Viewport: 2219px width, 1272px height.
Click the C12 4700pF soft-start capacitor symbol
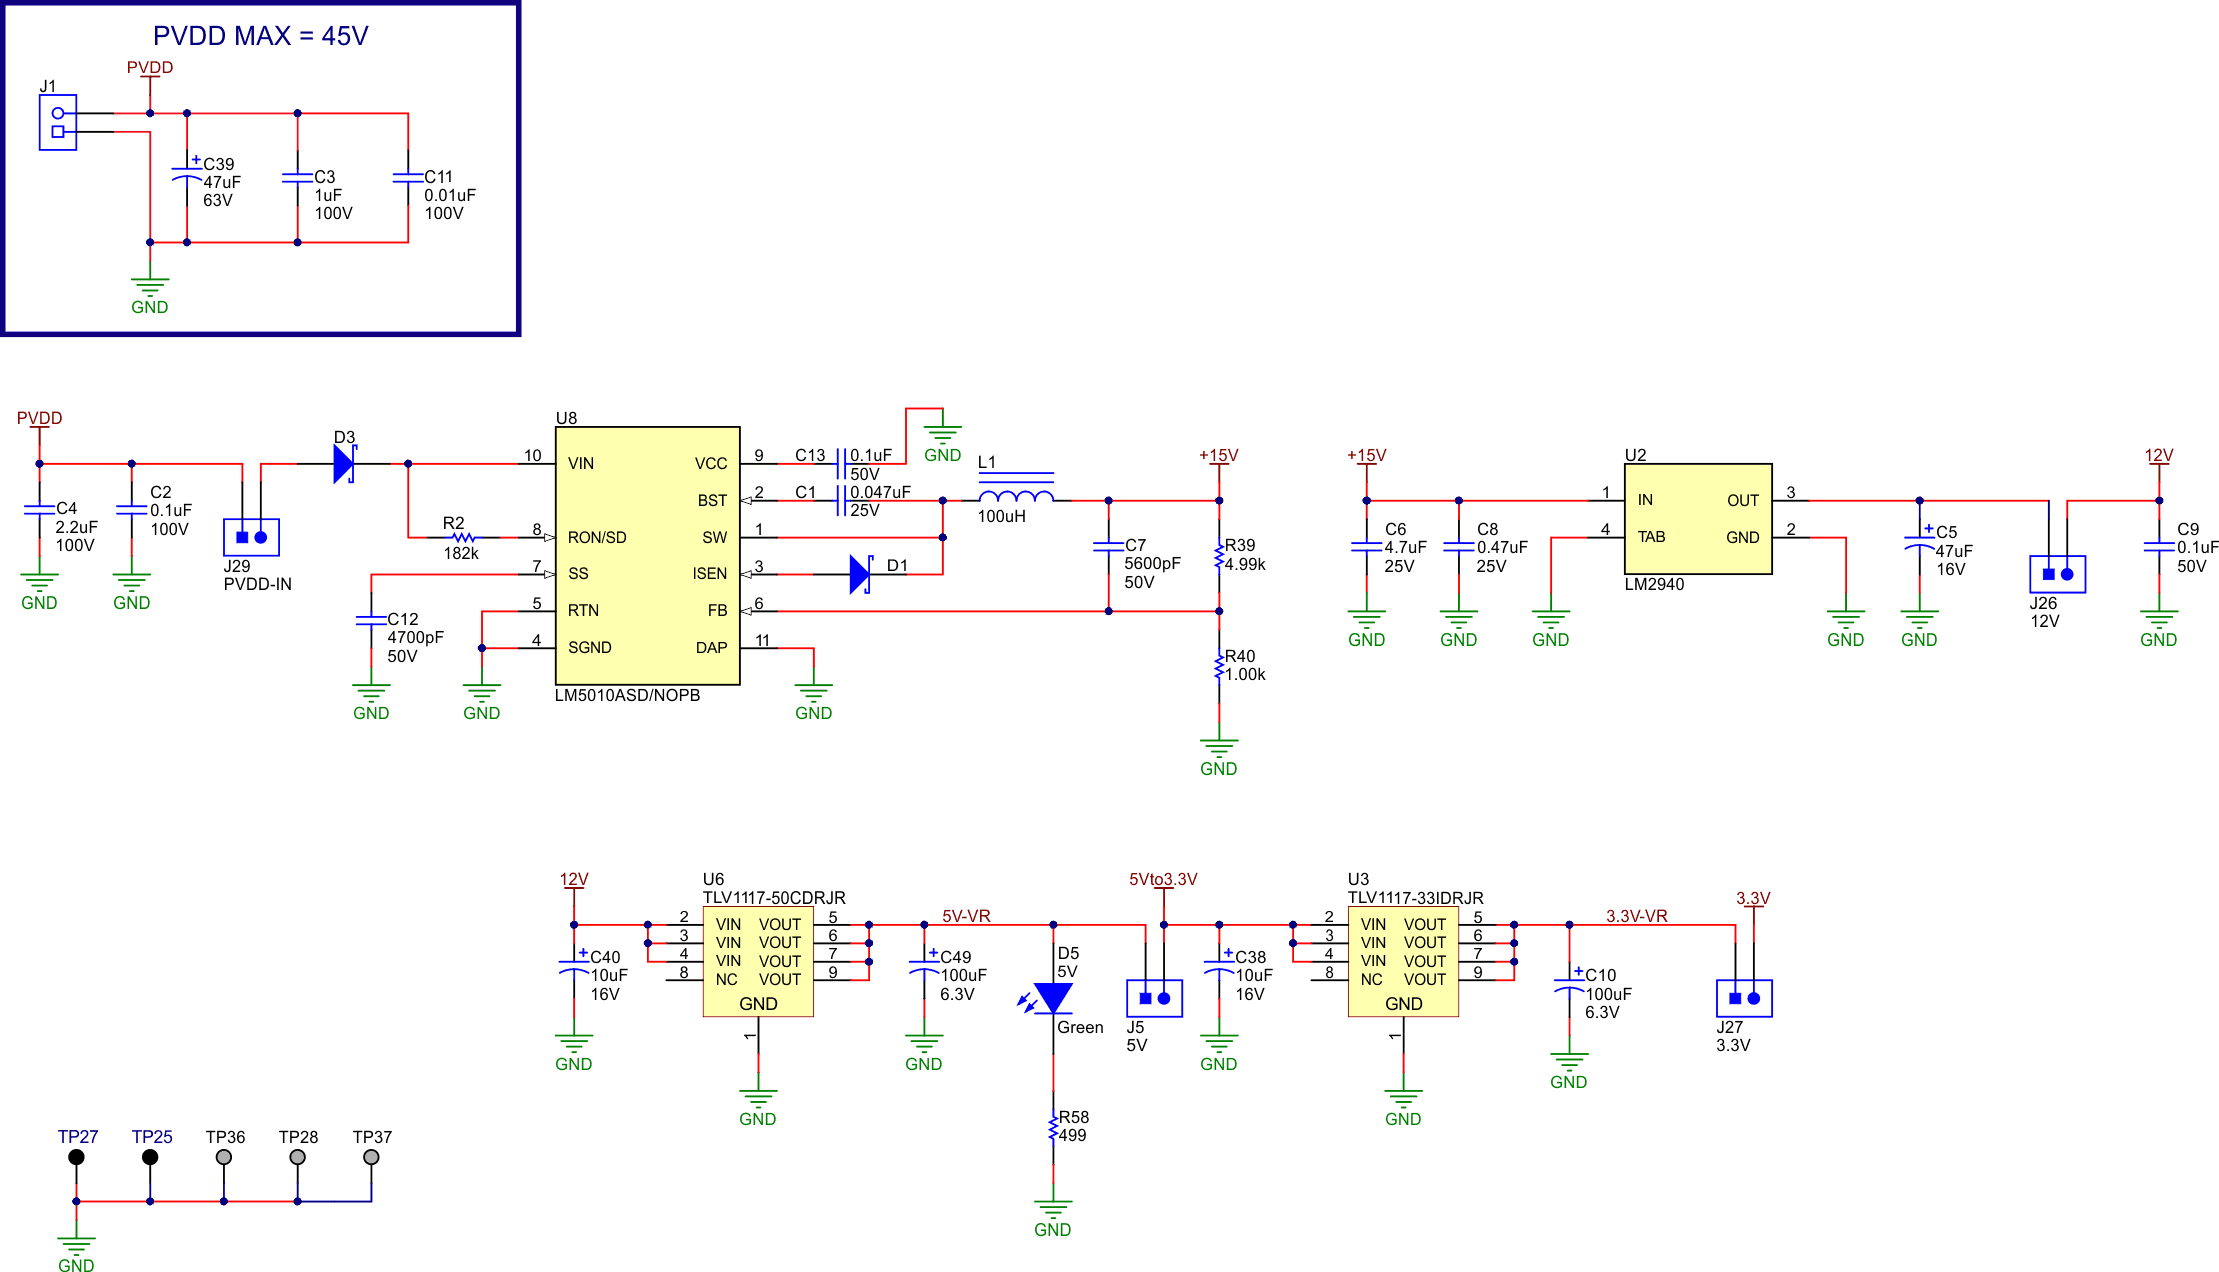(371, 621)
